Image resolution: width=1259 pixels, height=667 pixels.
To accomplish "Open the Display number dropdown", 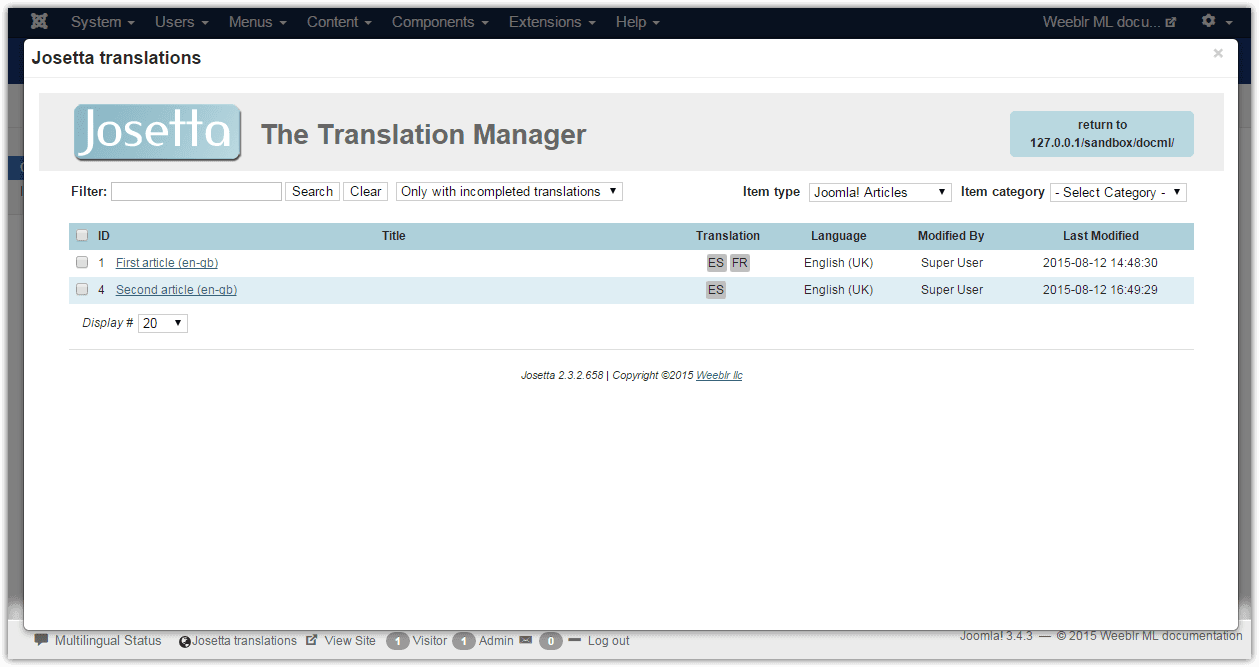I will point(163,323).
